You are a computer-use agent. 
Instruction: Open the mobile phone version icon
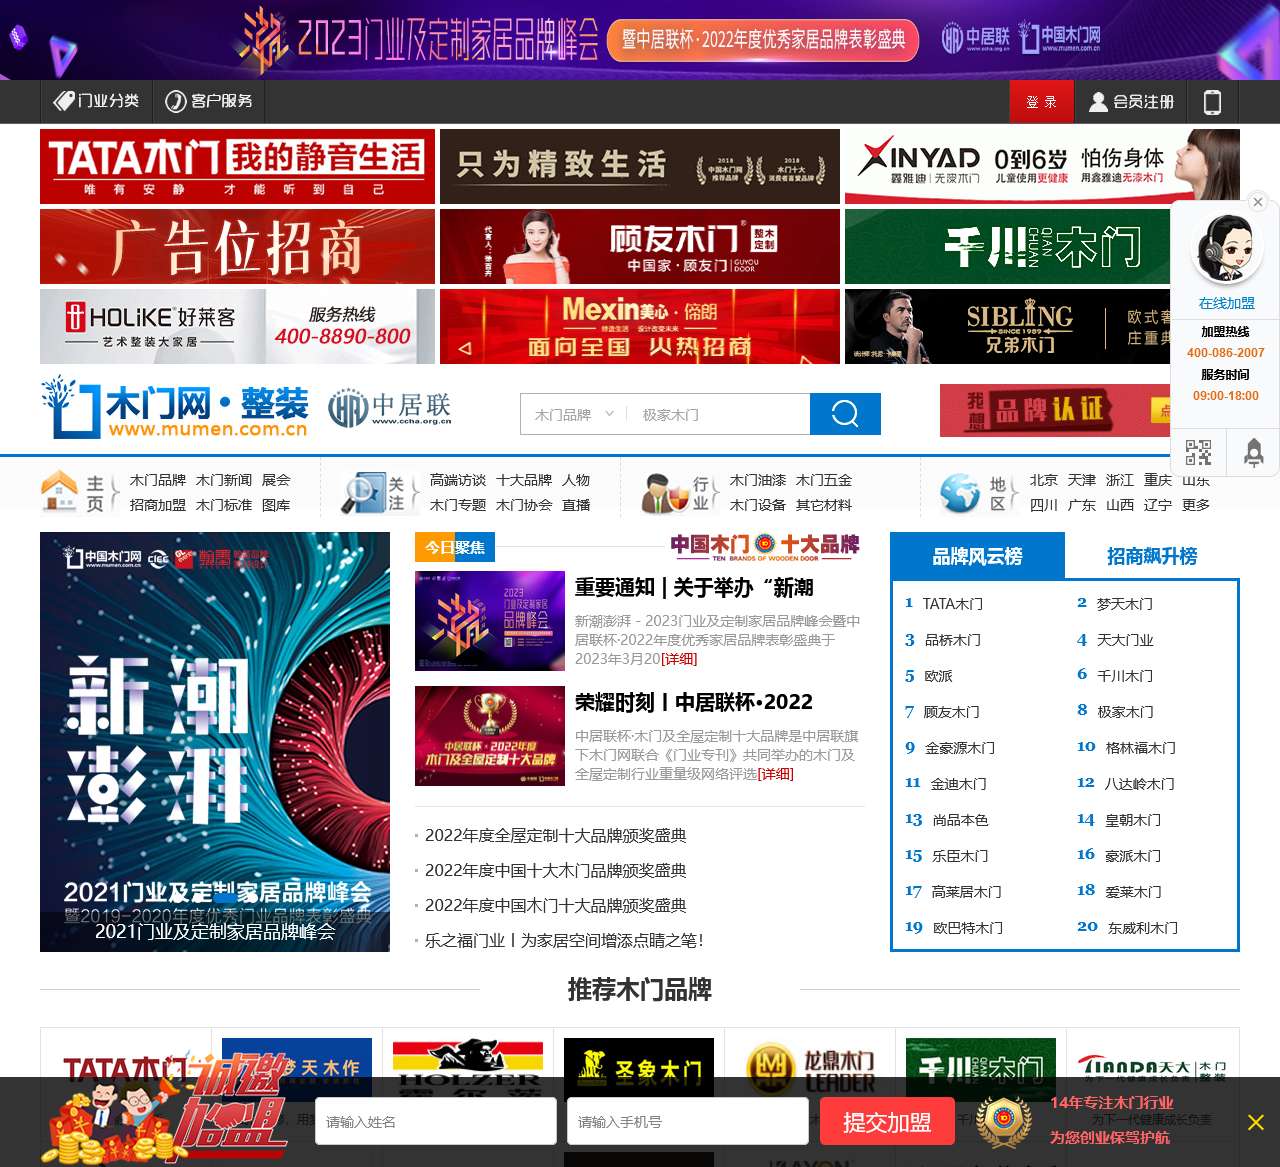coord(1212,102)
